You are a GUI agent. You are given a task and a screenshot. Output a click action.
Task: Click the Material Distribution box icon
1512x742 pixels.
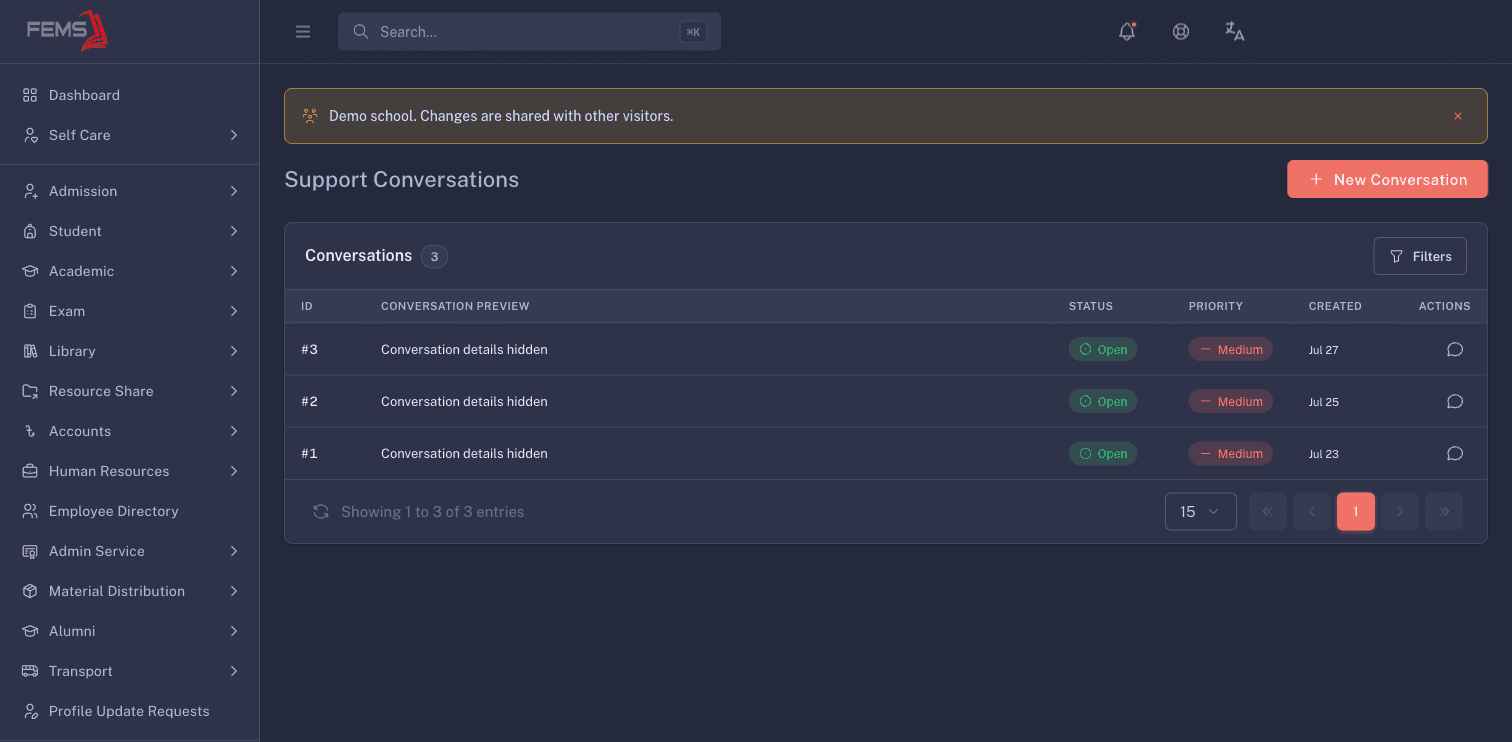pyautogui.click(x=30, y=591)
